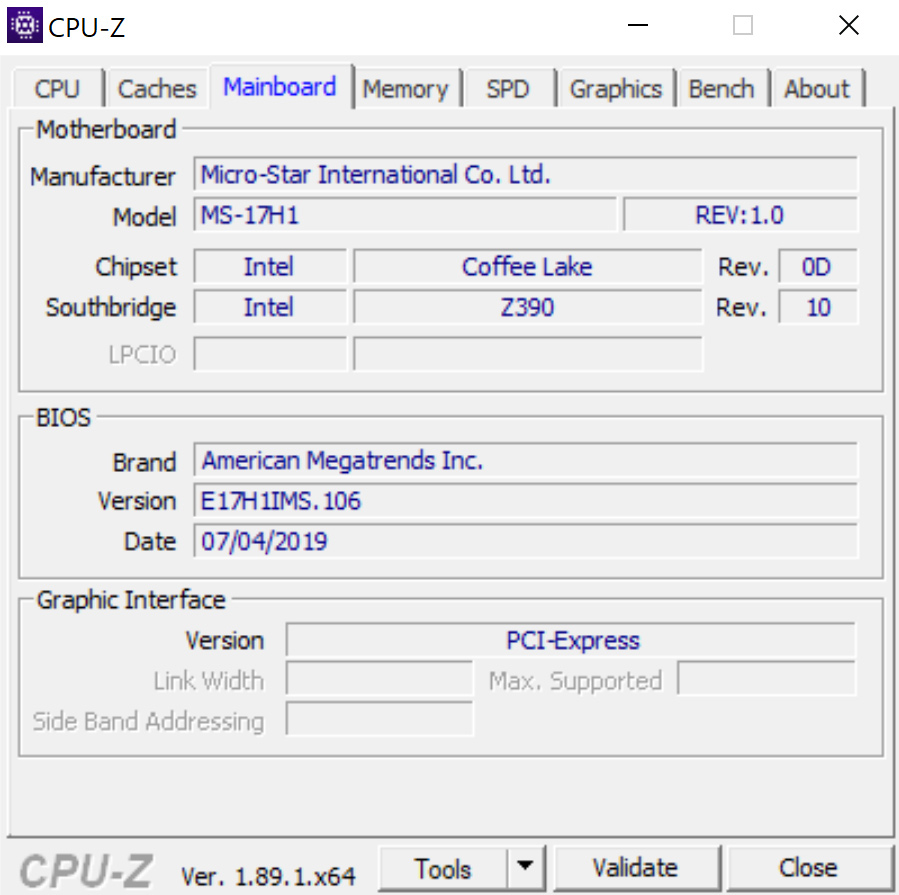Click the BIOS Brand American Megatrends Inc.
899x895 pixels.
526,460
